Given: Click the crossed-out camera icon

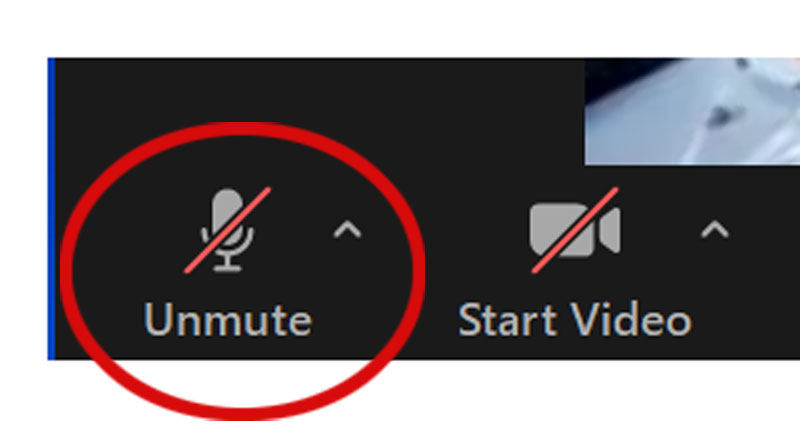Looking at the screenshot, I should (575, 230).
